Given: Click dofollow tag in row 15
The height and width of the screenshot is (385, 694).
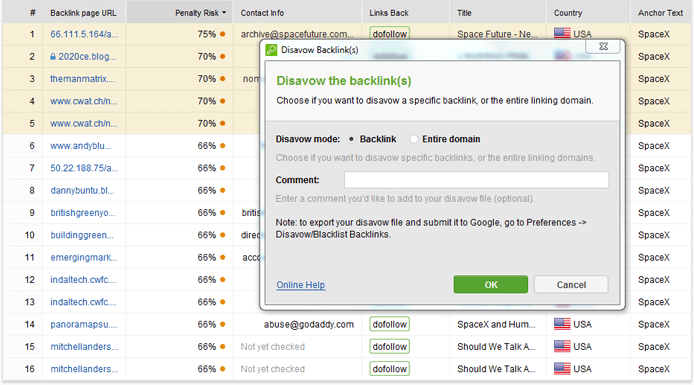Looking at the screenshot, I should 389,346.
